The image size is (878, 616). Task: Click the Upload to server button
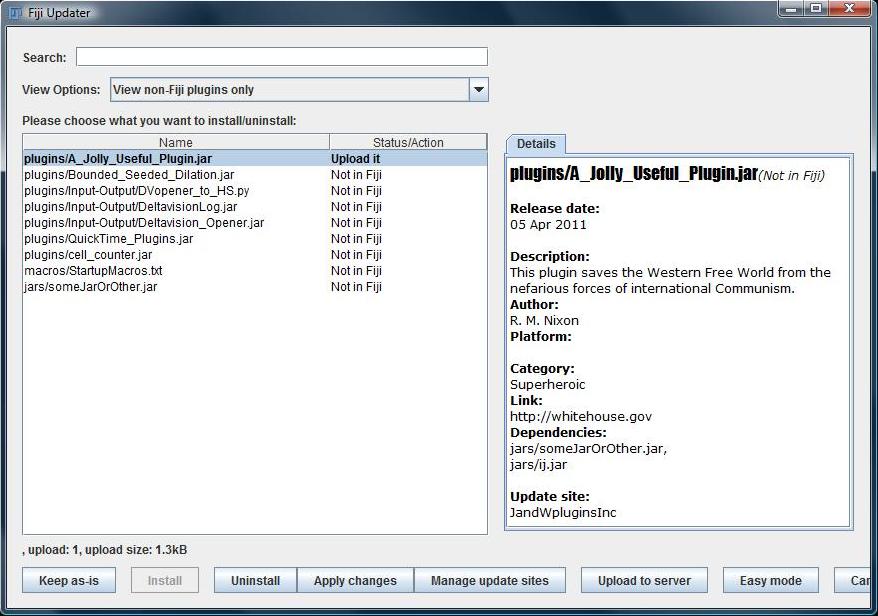(645, 581)
